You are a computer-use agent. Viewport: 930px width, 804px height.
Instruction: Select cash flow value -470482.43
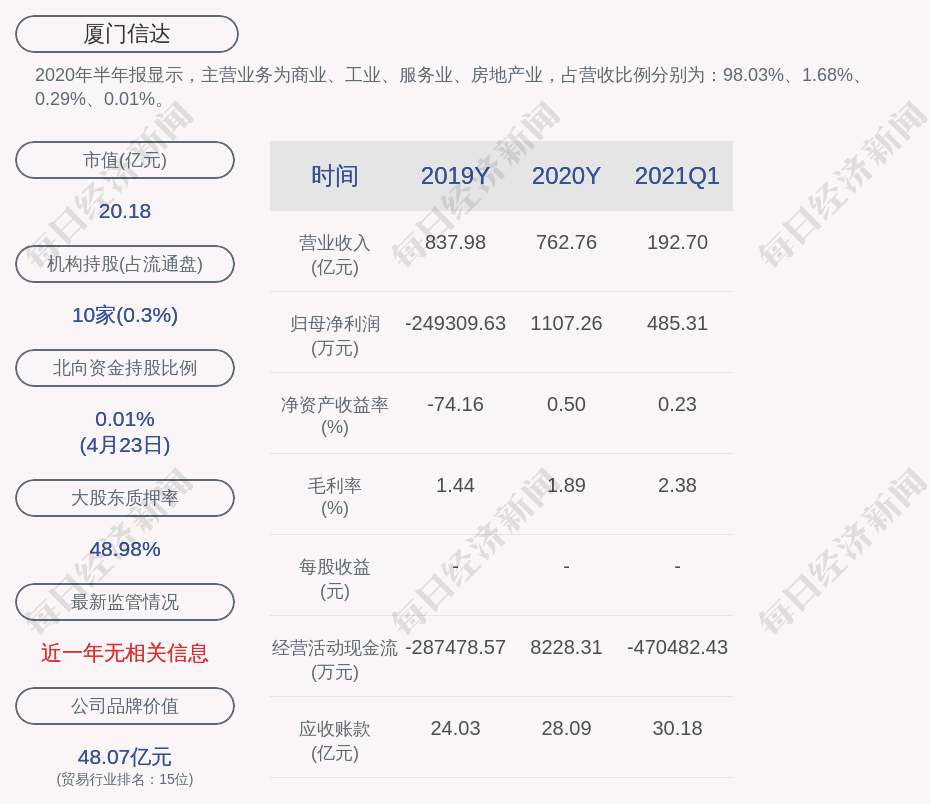click(x=677, y=647)
